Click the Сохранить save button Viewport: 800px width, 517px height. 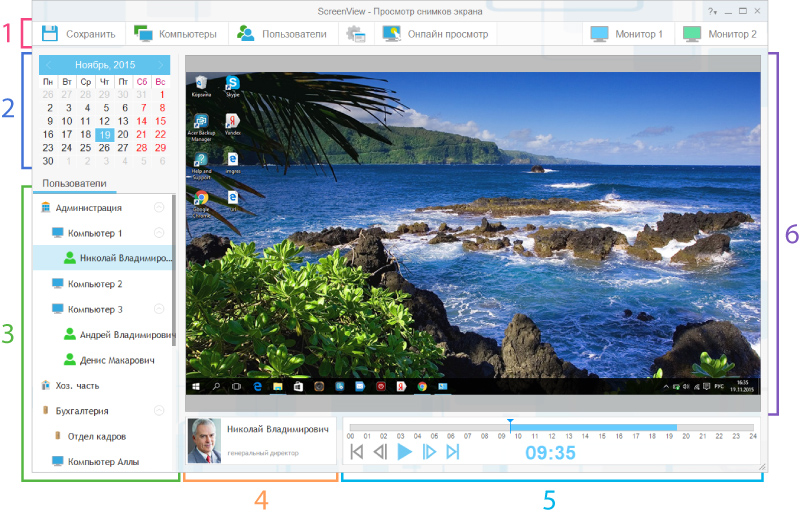tap(79, 34)
